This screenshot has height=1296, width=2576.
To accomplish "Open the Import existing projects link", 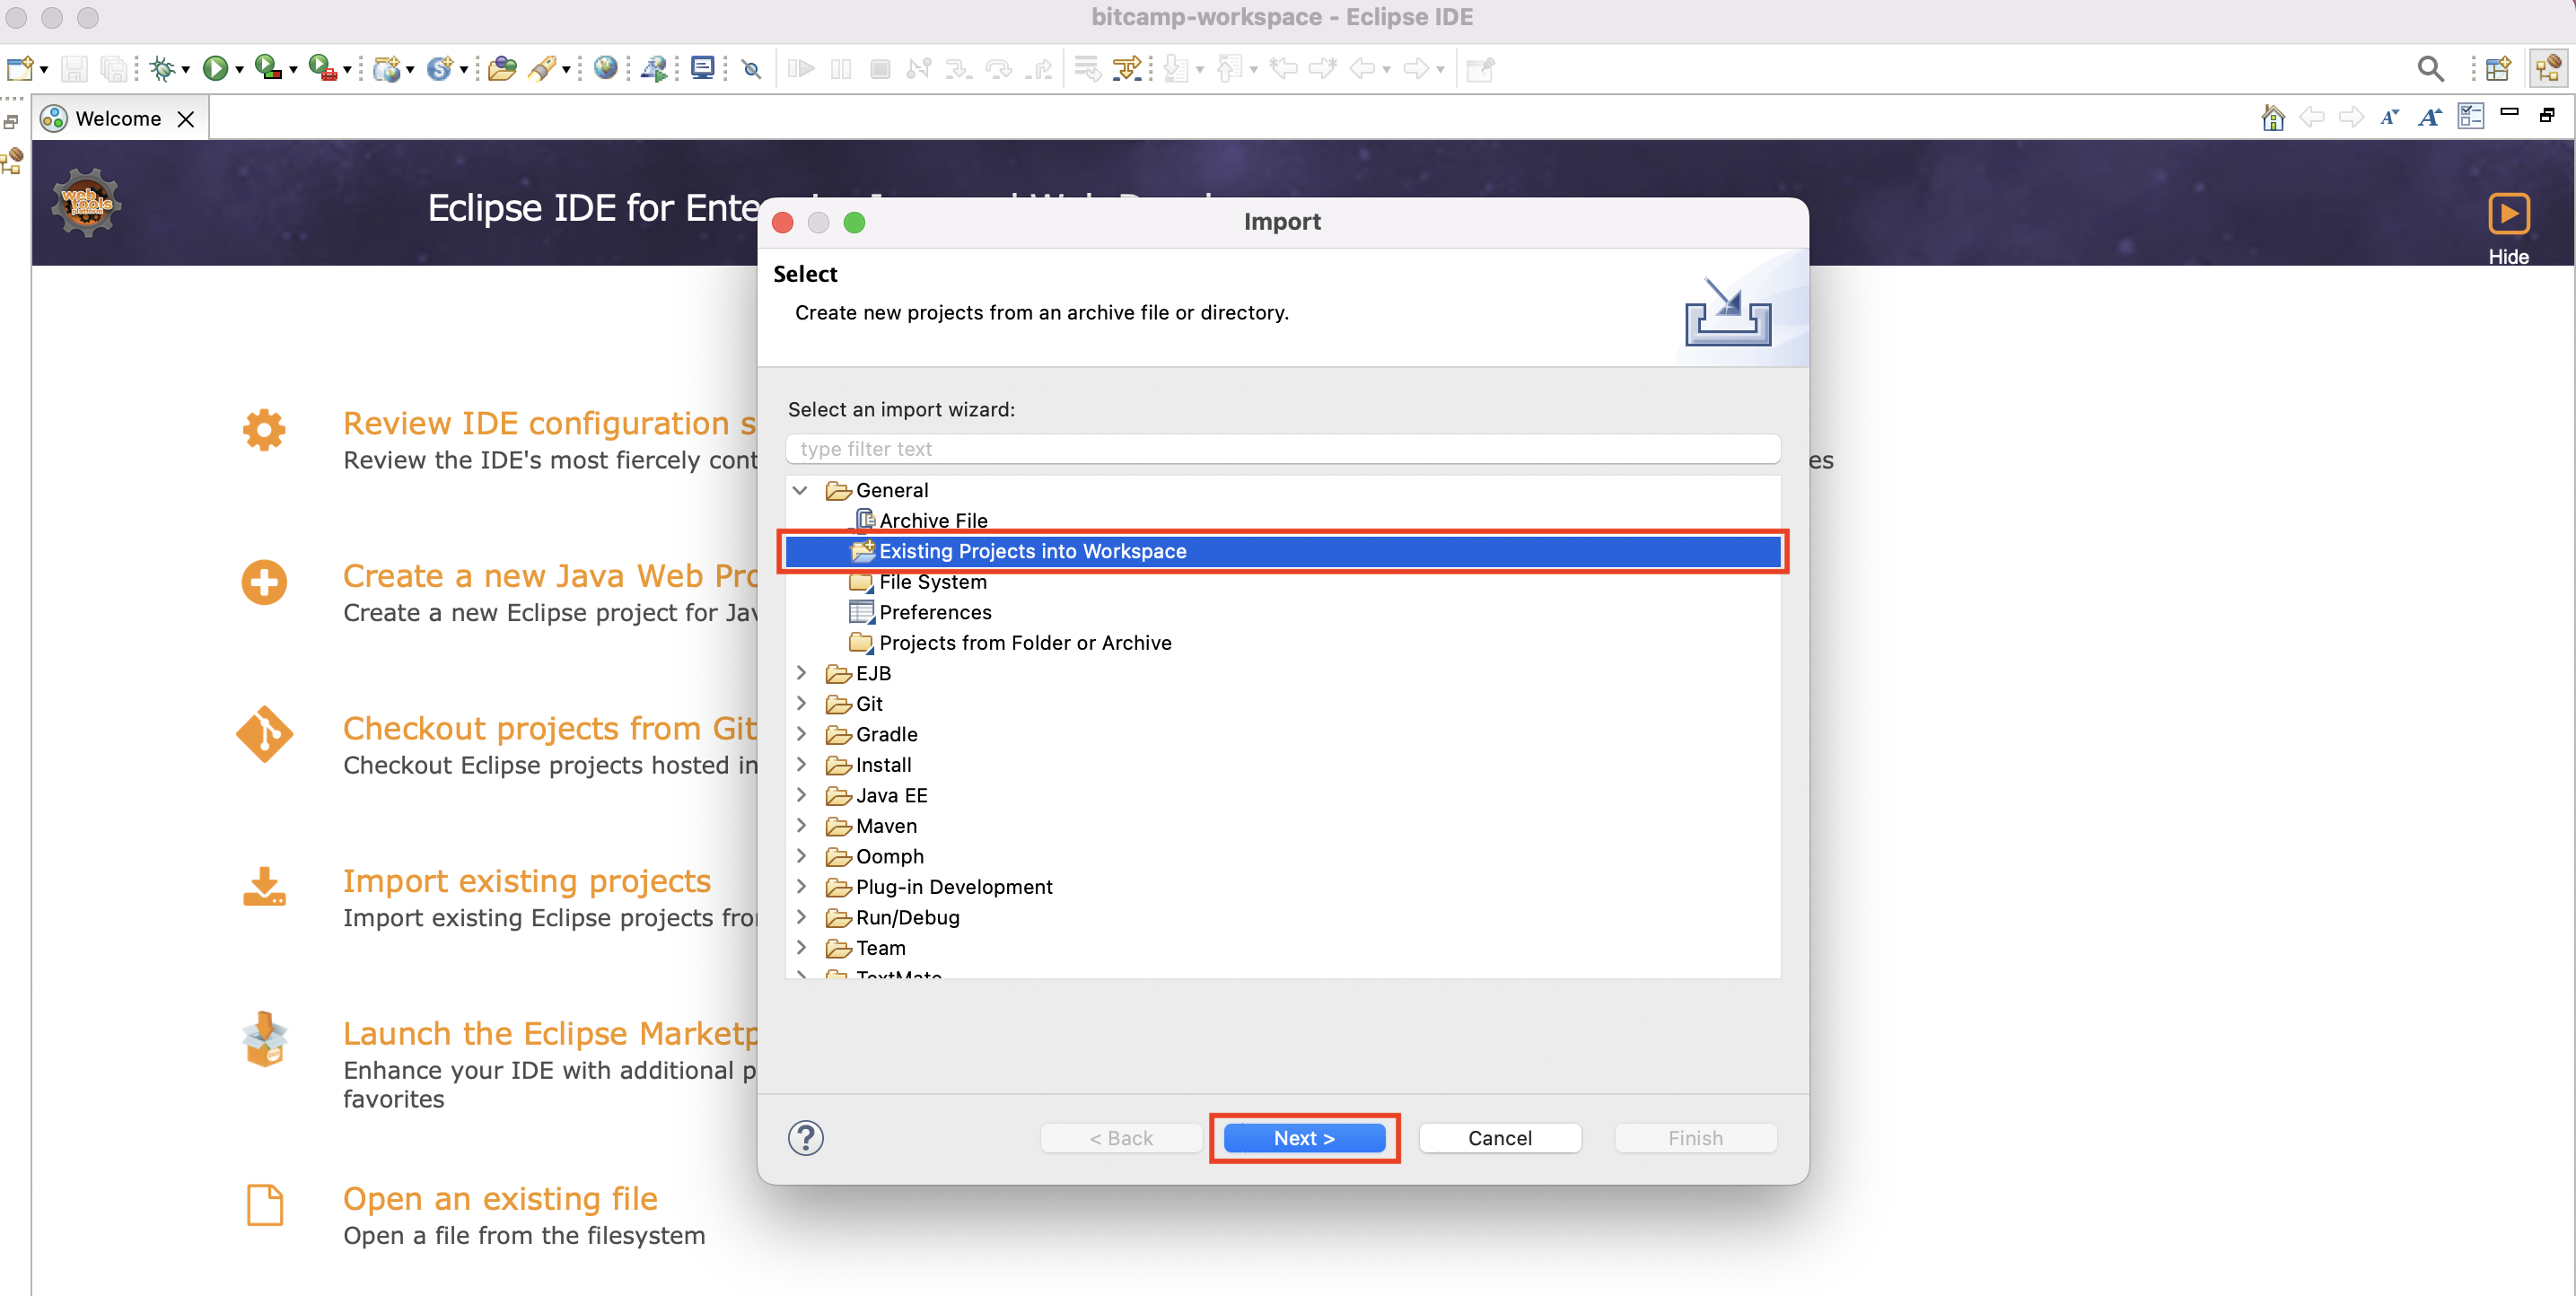I will point(526,881).
